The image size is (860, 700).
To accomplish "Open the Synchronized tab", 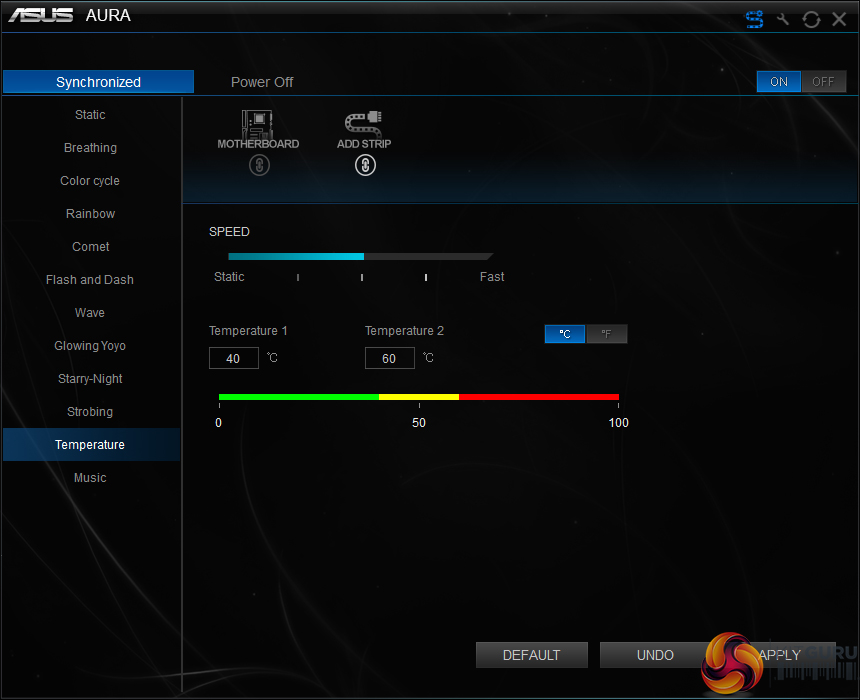I will (98, 82).
